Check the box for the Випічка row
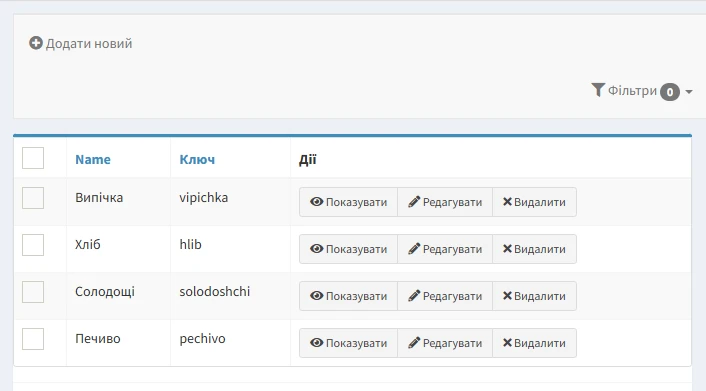This screenshot has height=391, width=706. click(x=33, y=198)
